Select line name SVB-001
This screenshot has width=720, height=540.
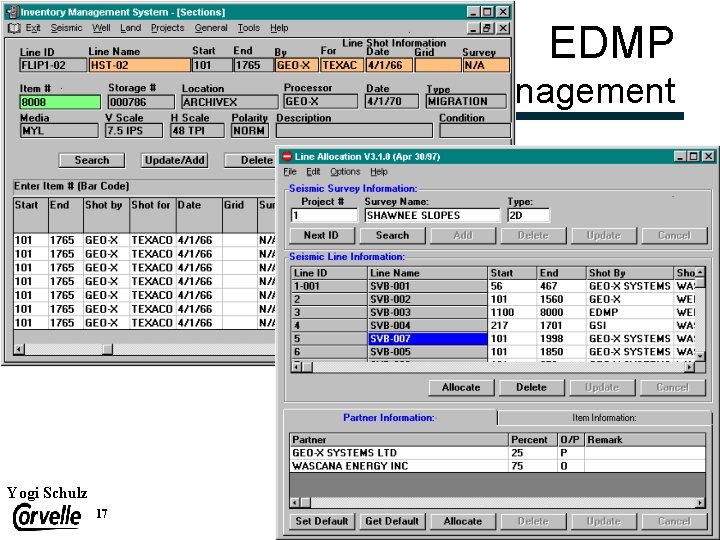tap(428, 286)
